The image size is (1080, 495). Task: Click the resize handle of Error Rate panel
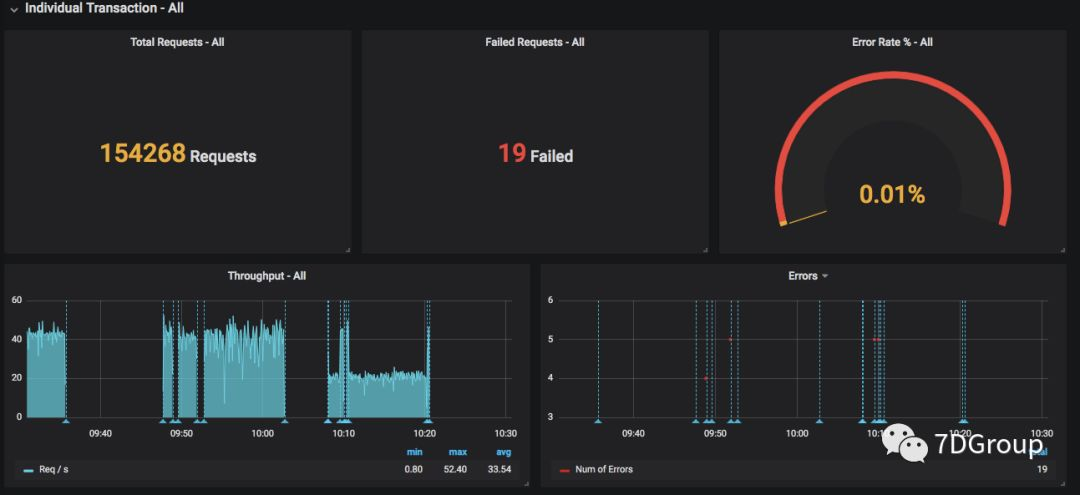pos(1063,250)
